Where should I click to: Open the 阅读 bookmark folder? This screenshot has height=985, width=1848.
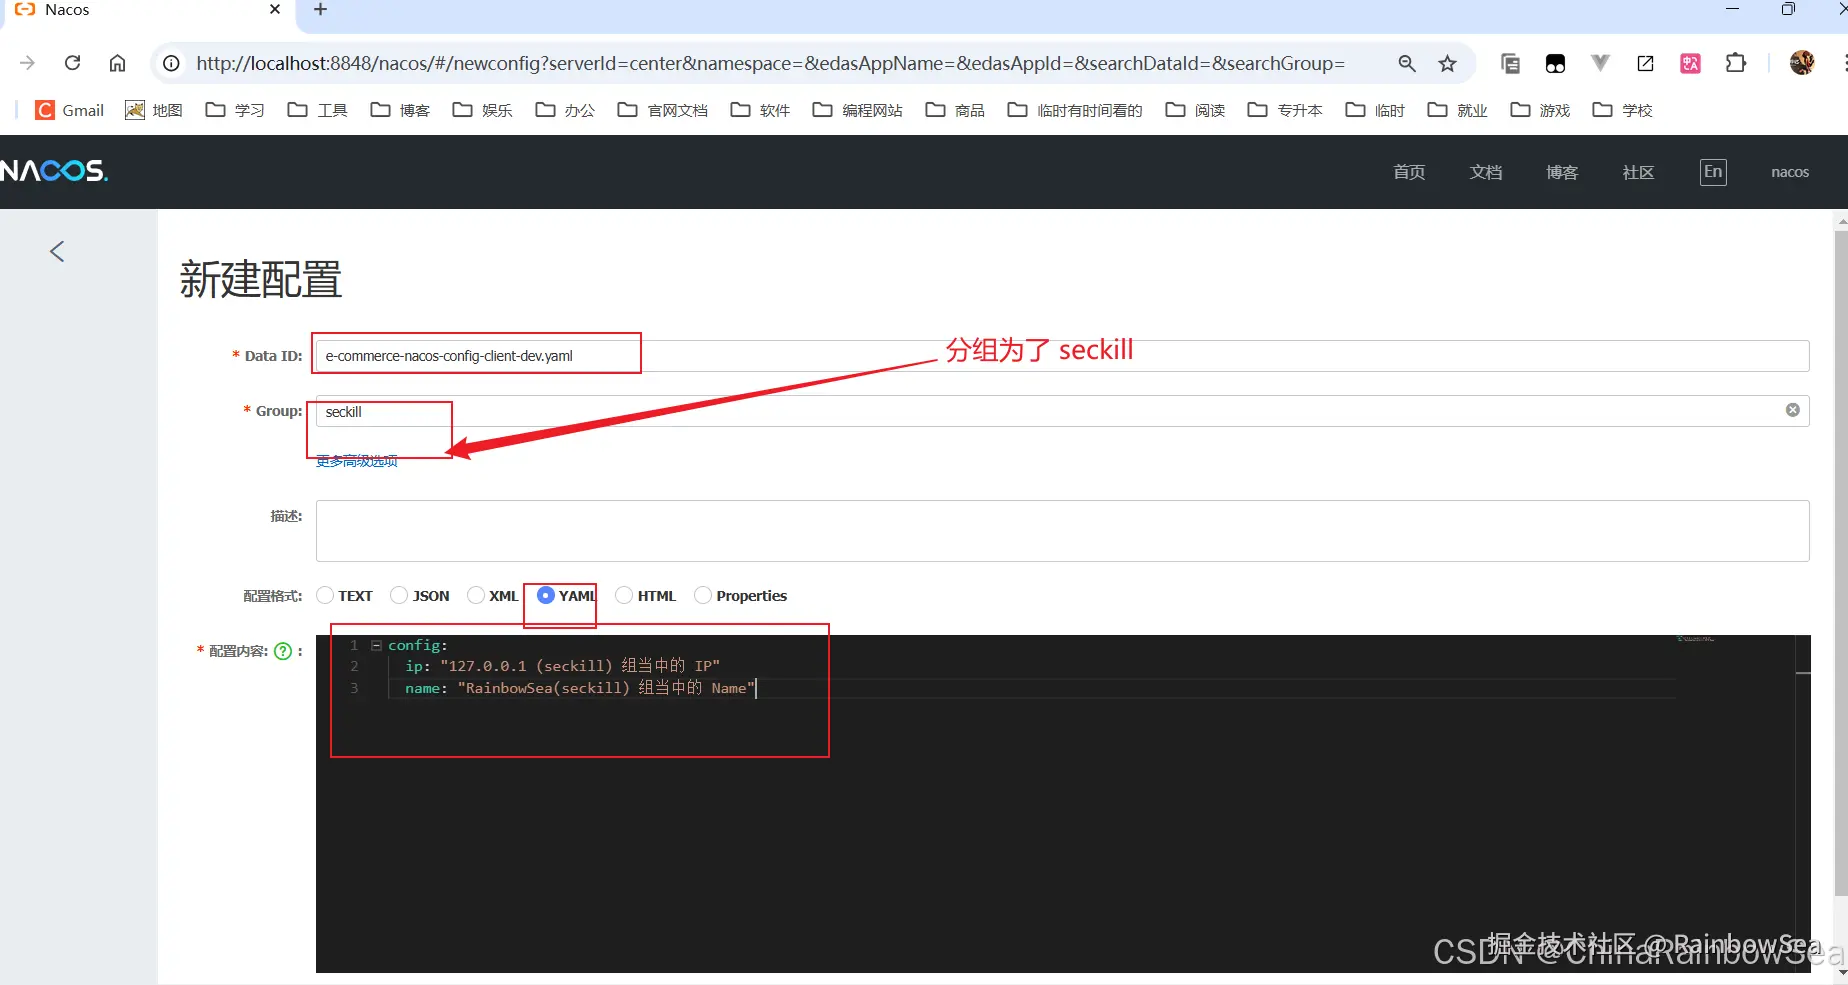pos(1195,110)
